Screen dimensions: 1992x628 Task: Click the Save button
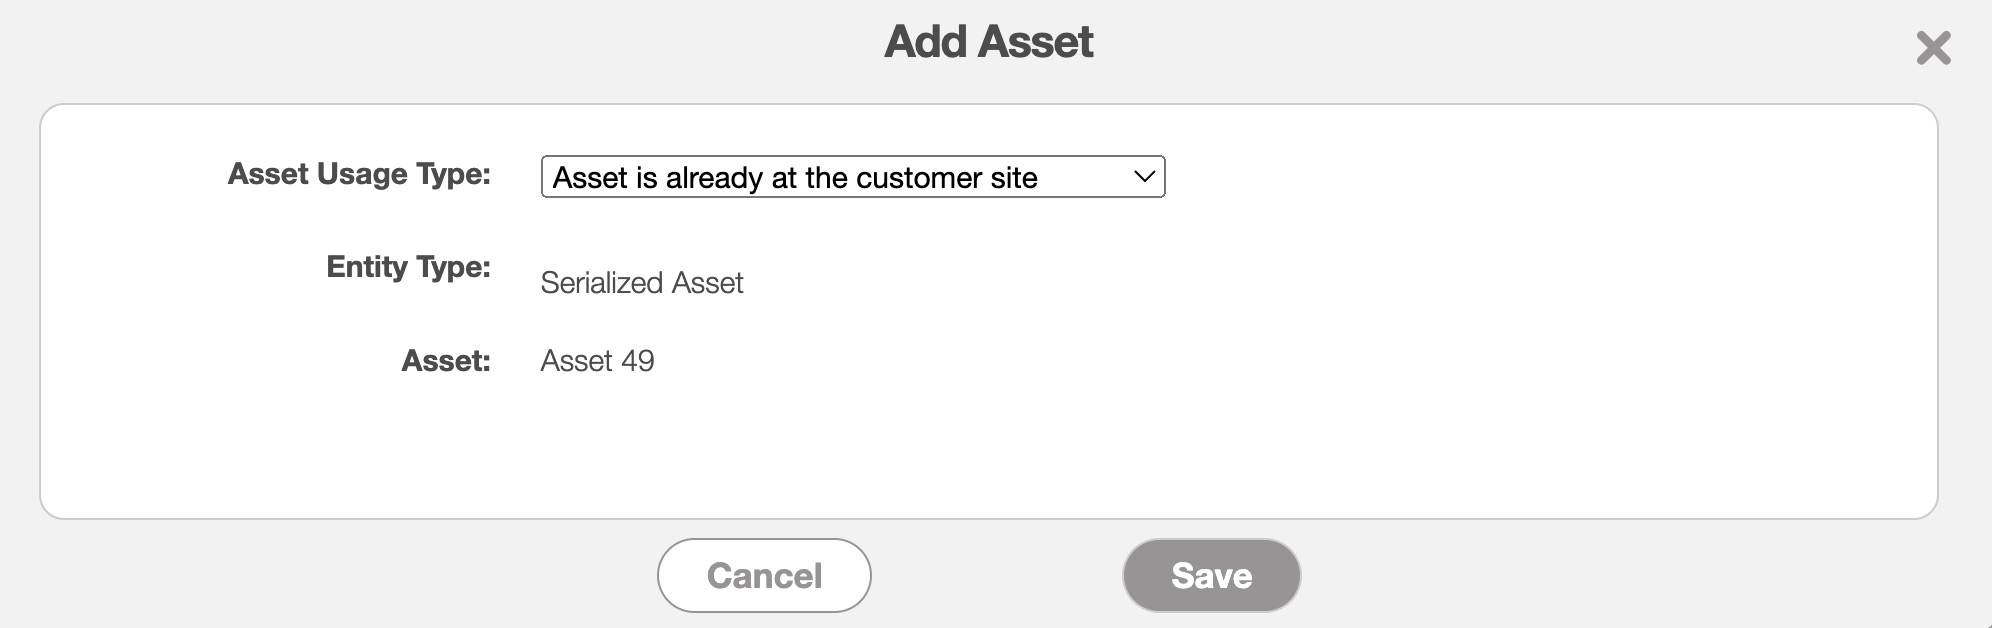click(x=1210, y=576)
